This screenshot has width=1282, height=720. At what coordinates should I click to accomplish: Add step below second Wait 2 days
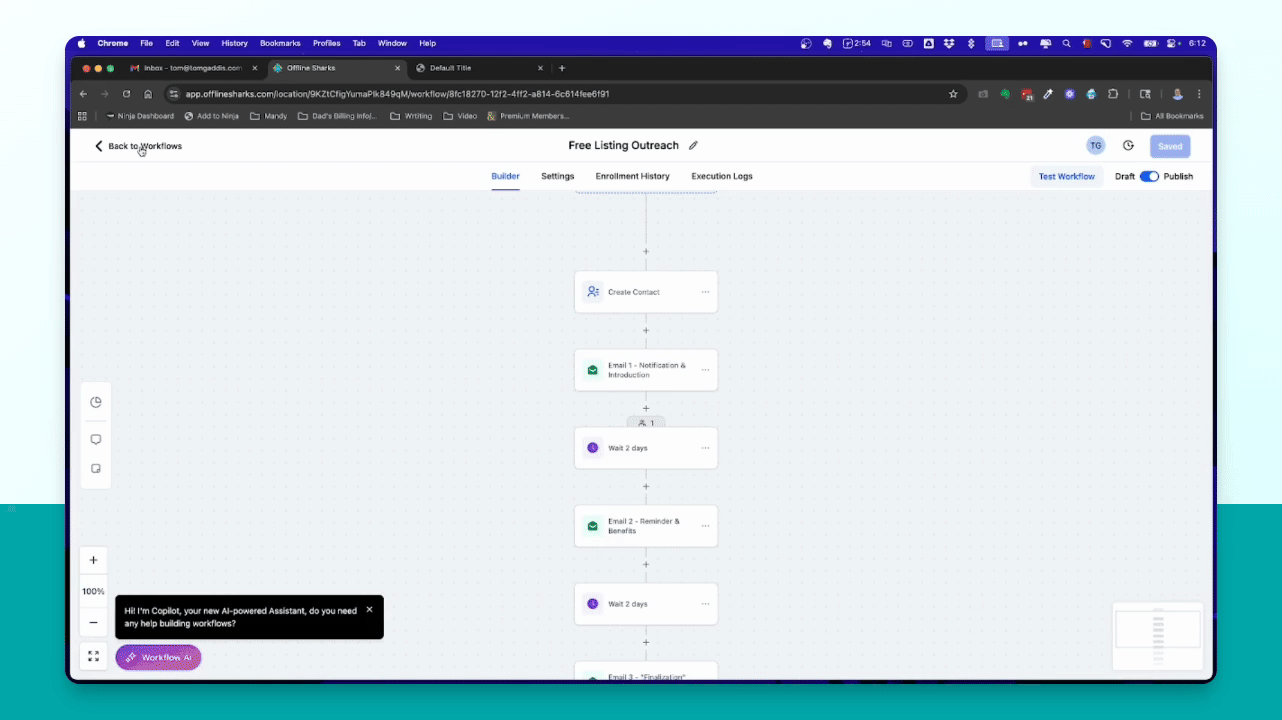coord(646,642)
